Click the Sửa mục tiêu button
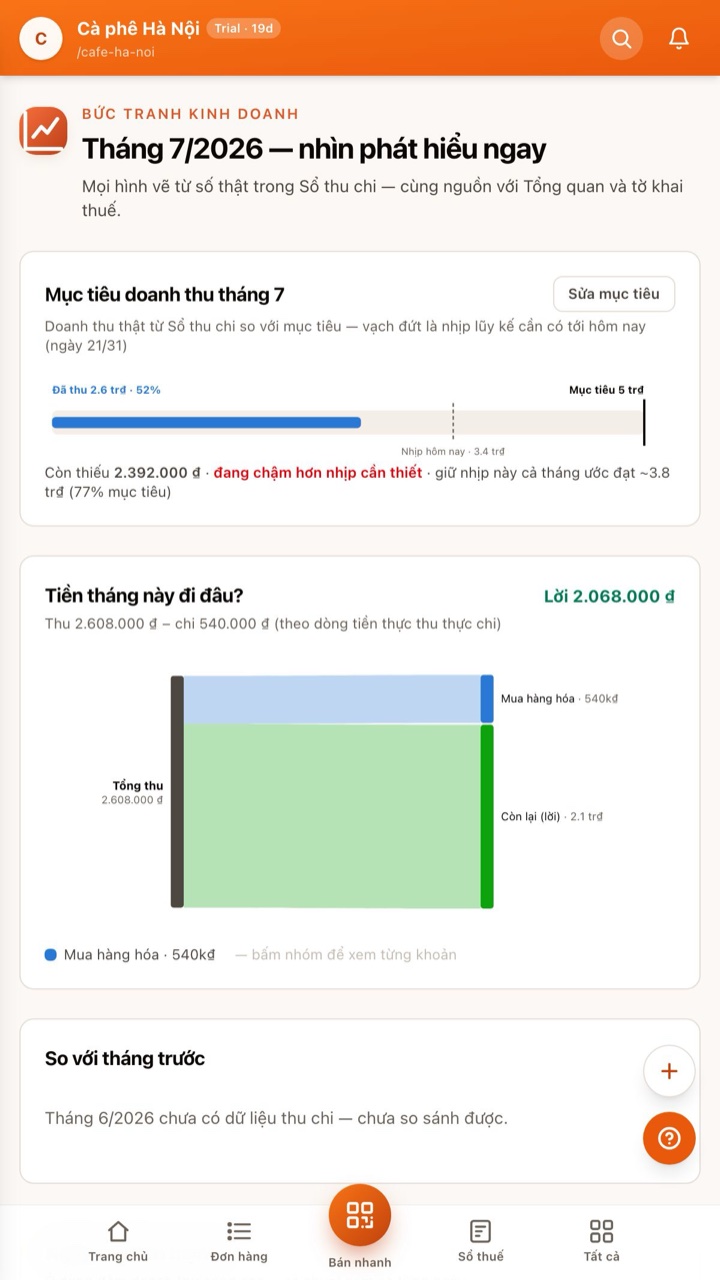This screenshot has width=720, height=1280. pos(614,294)
